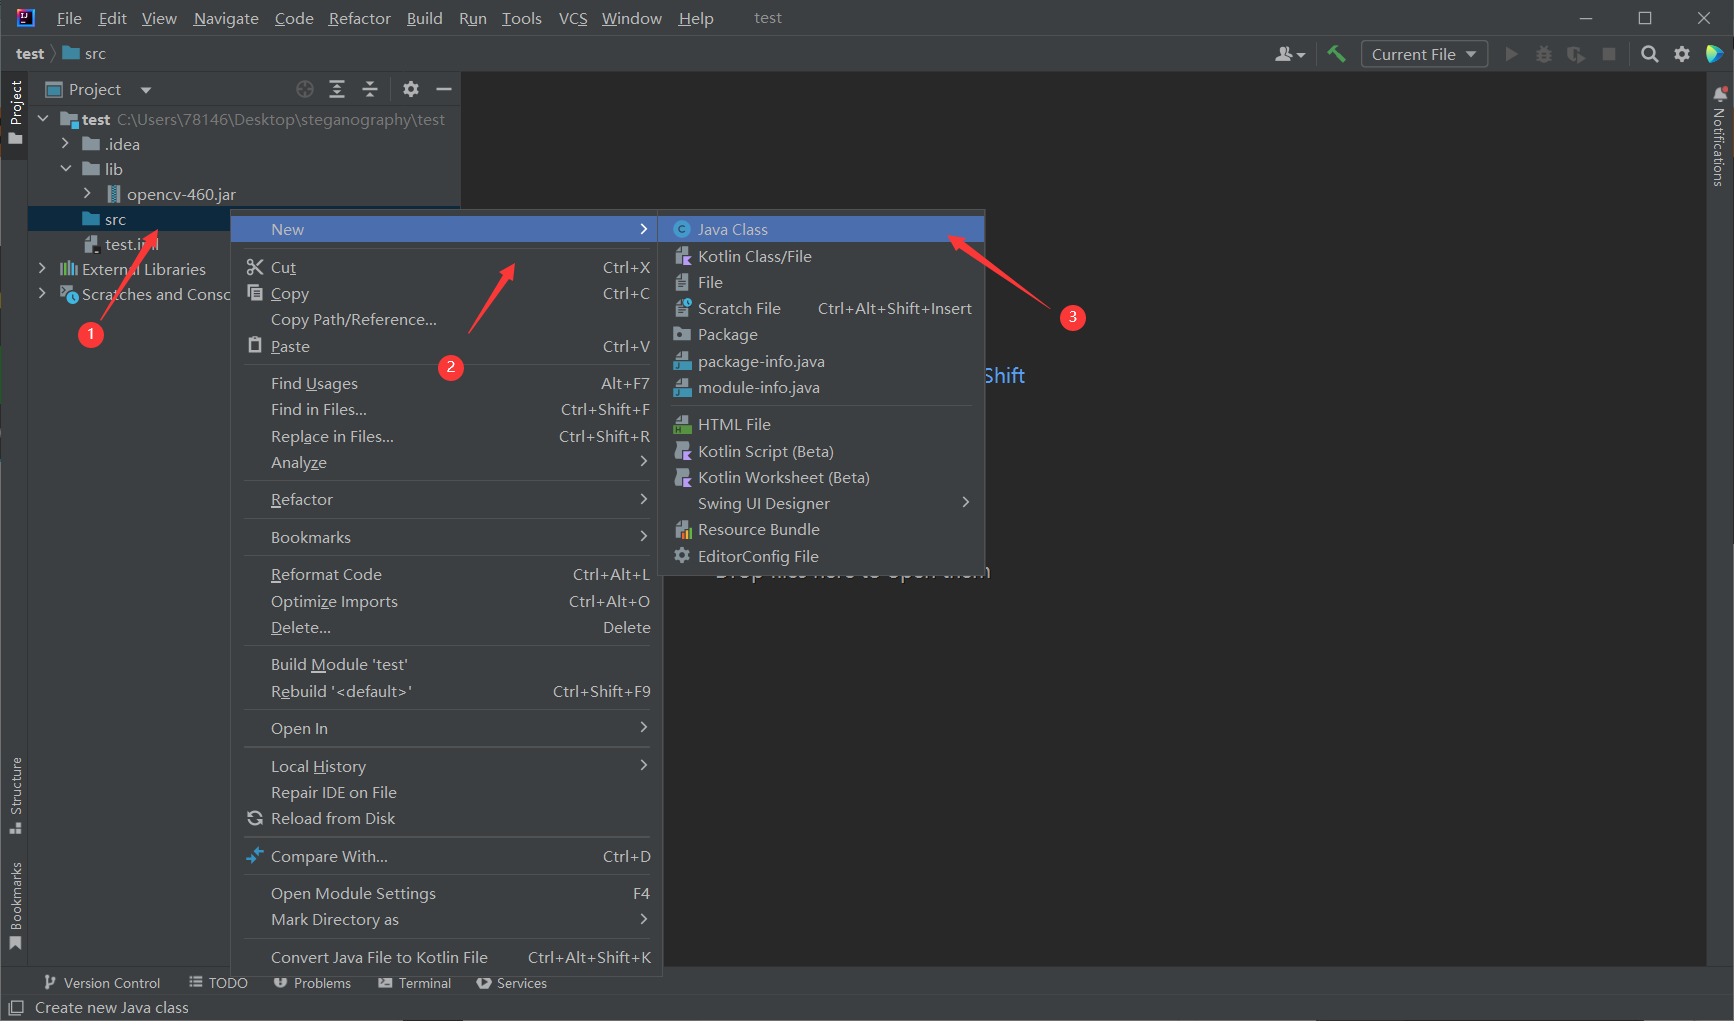Collapse the lib folder
Screen dimensions: 1734x1021
(x=66, y=169)
